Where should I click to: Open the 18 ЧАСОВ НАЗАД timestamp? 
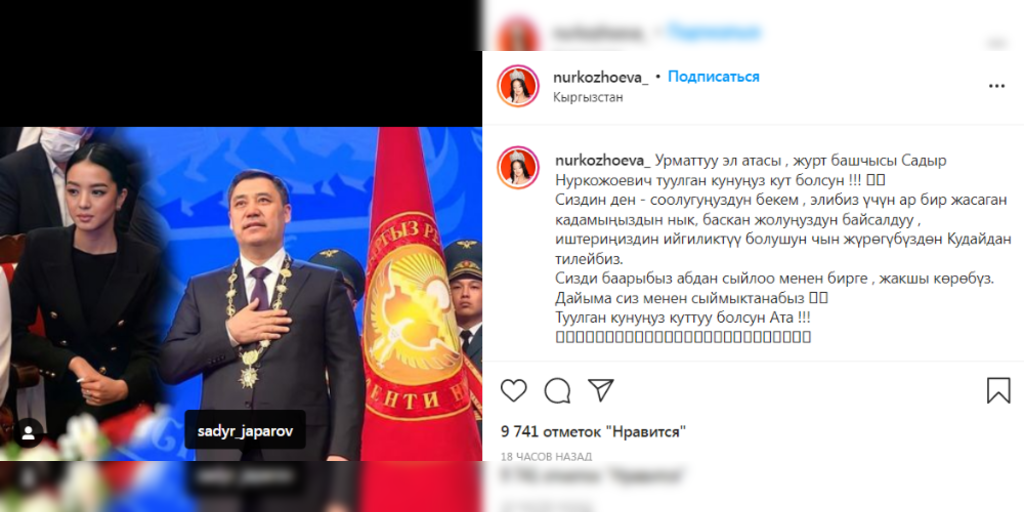coord(546,456)
